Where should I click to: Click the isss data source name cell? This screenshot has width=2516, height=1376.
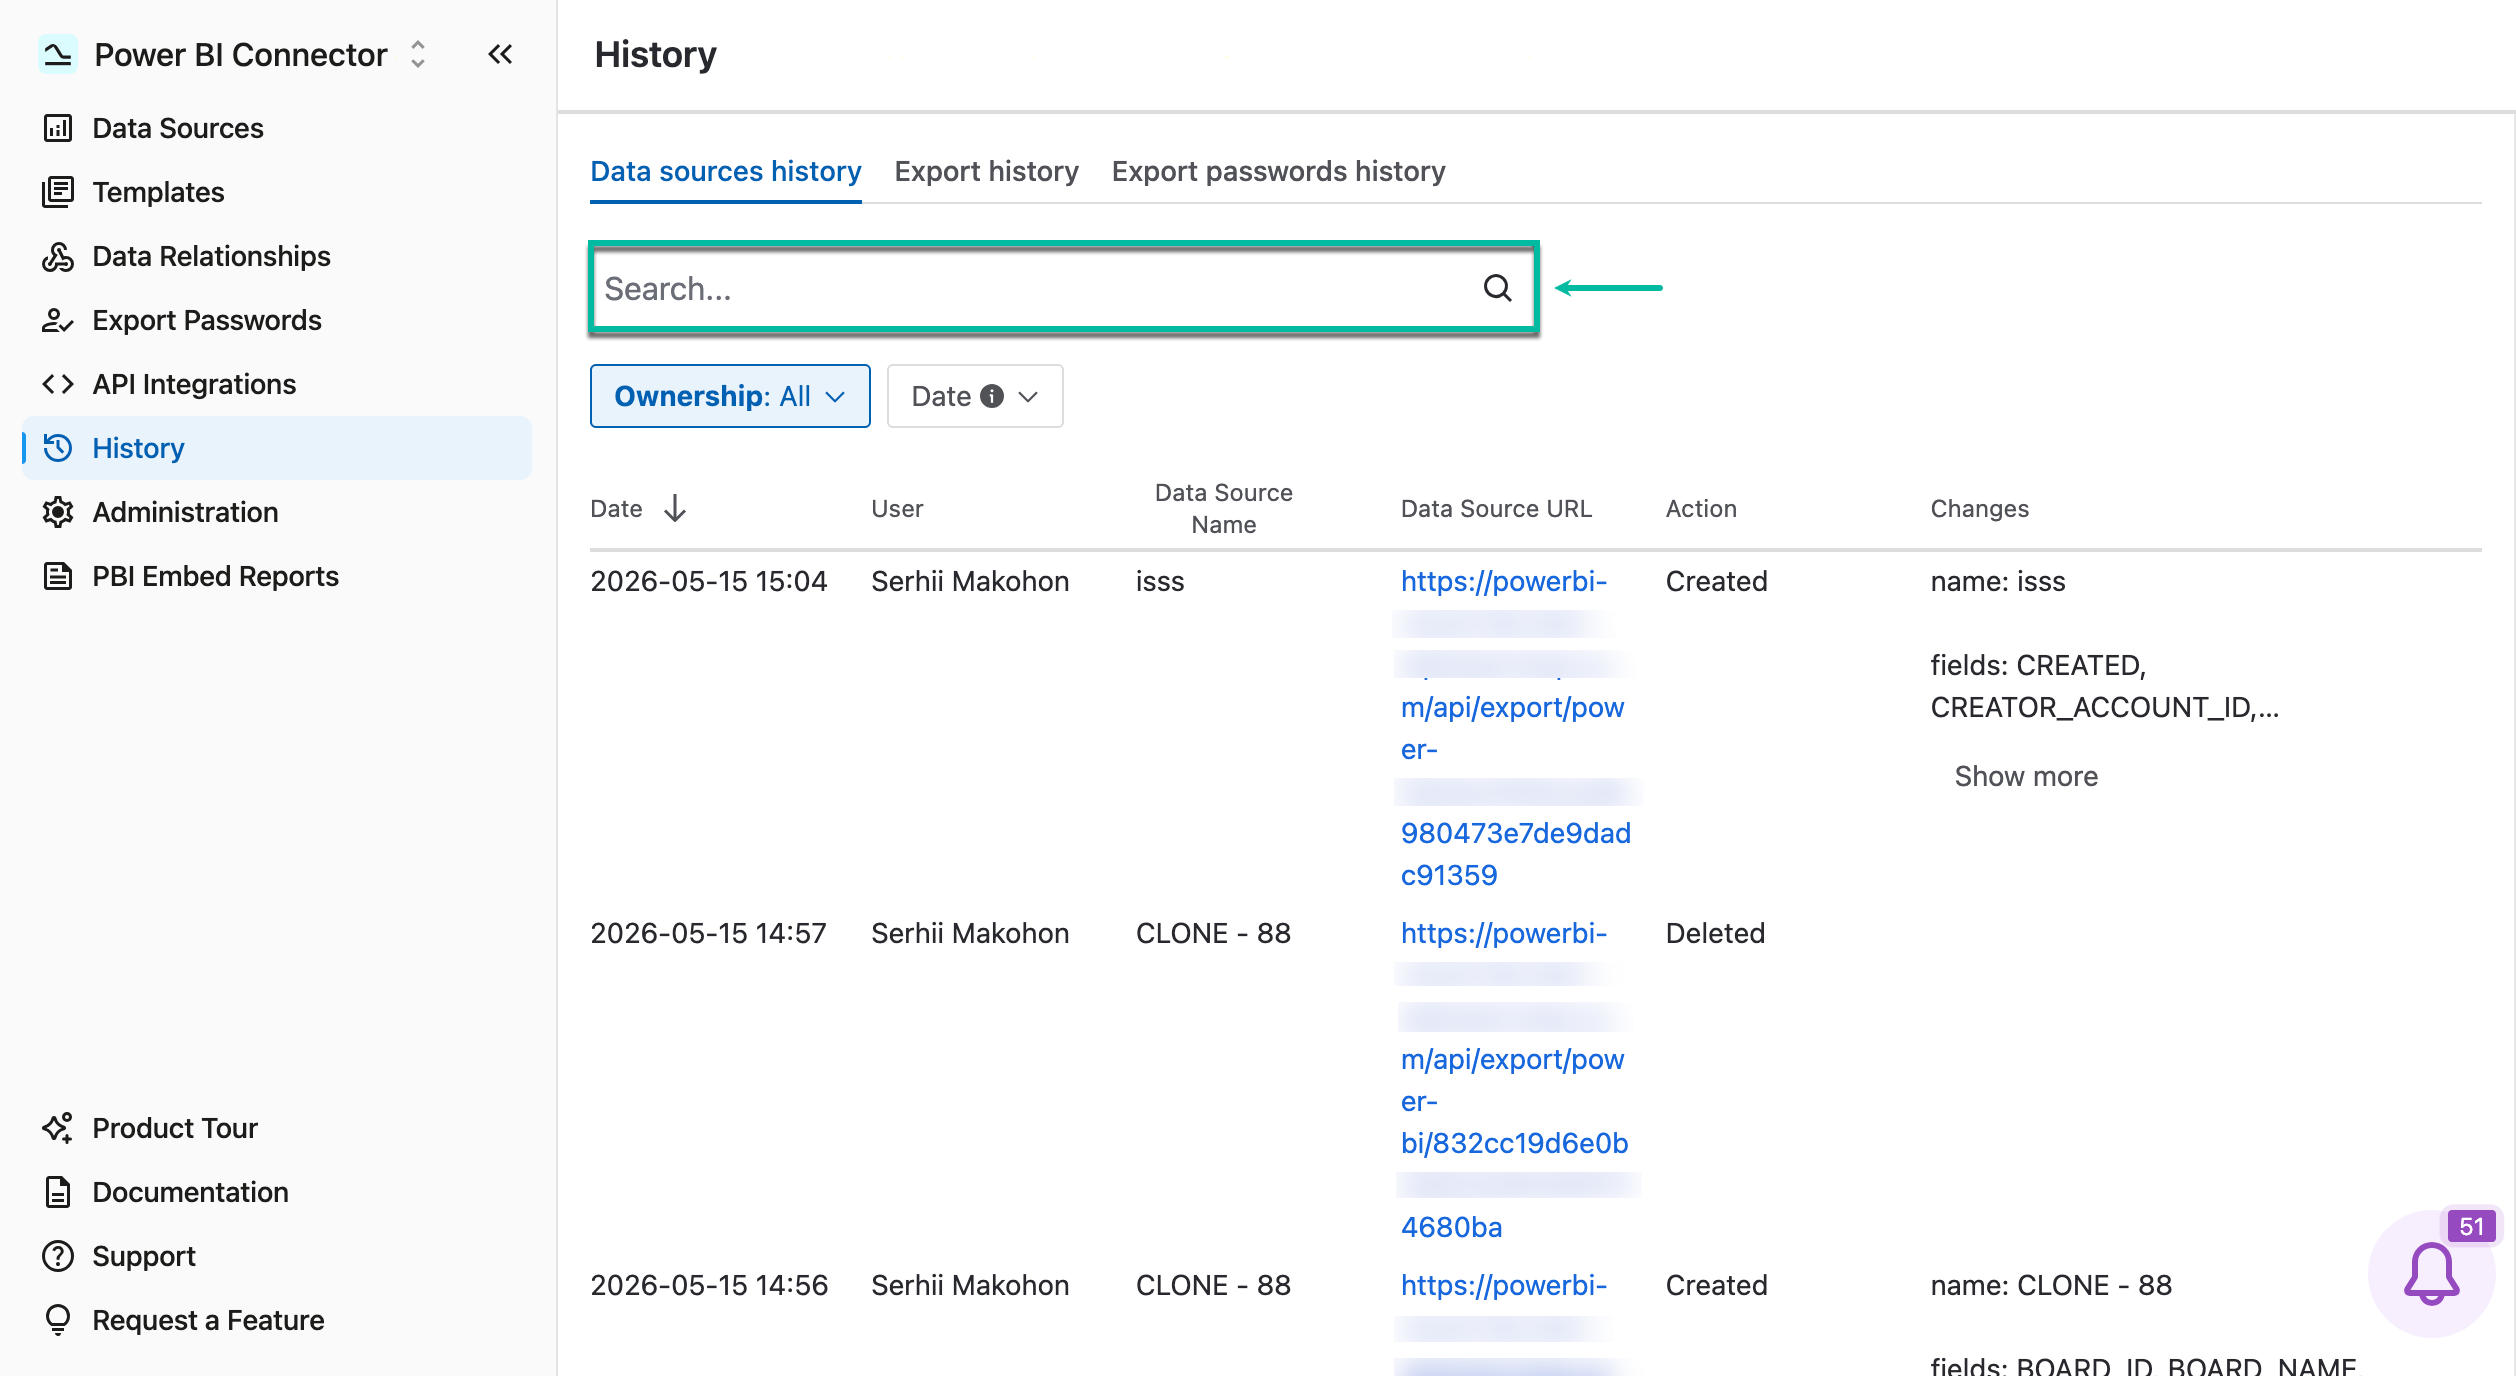point(1160,581)
